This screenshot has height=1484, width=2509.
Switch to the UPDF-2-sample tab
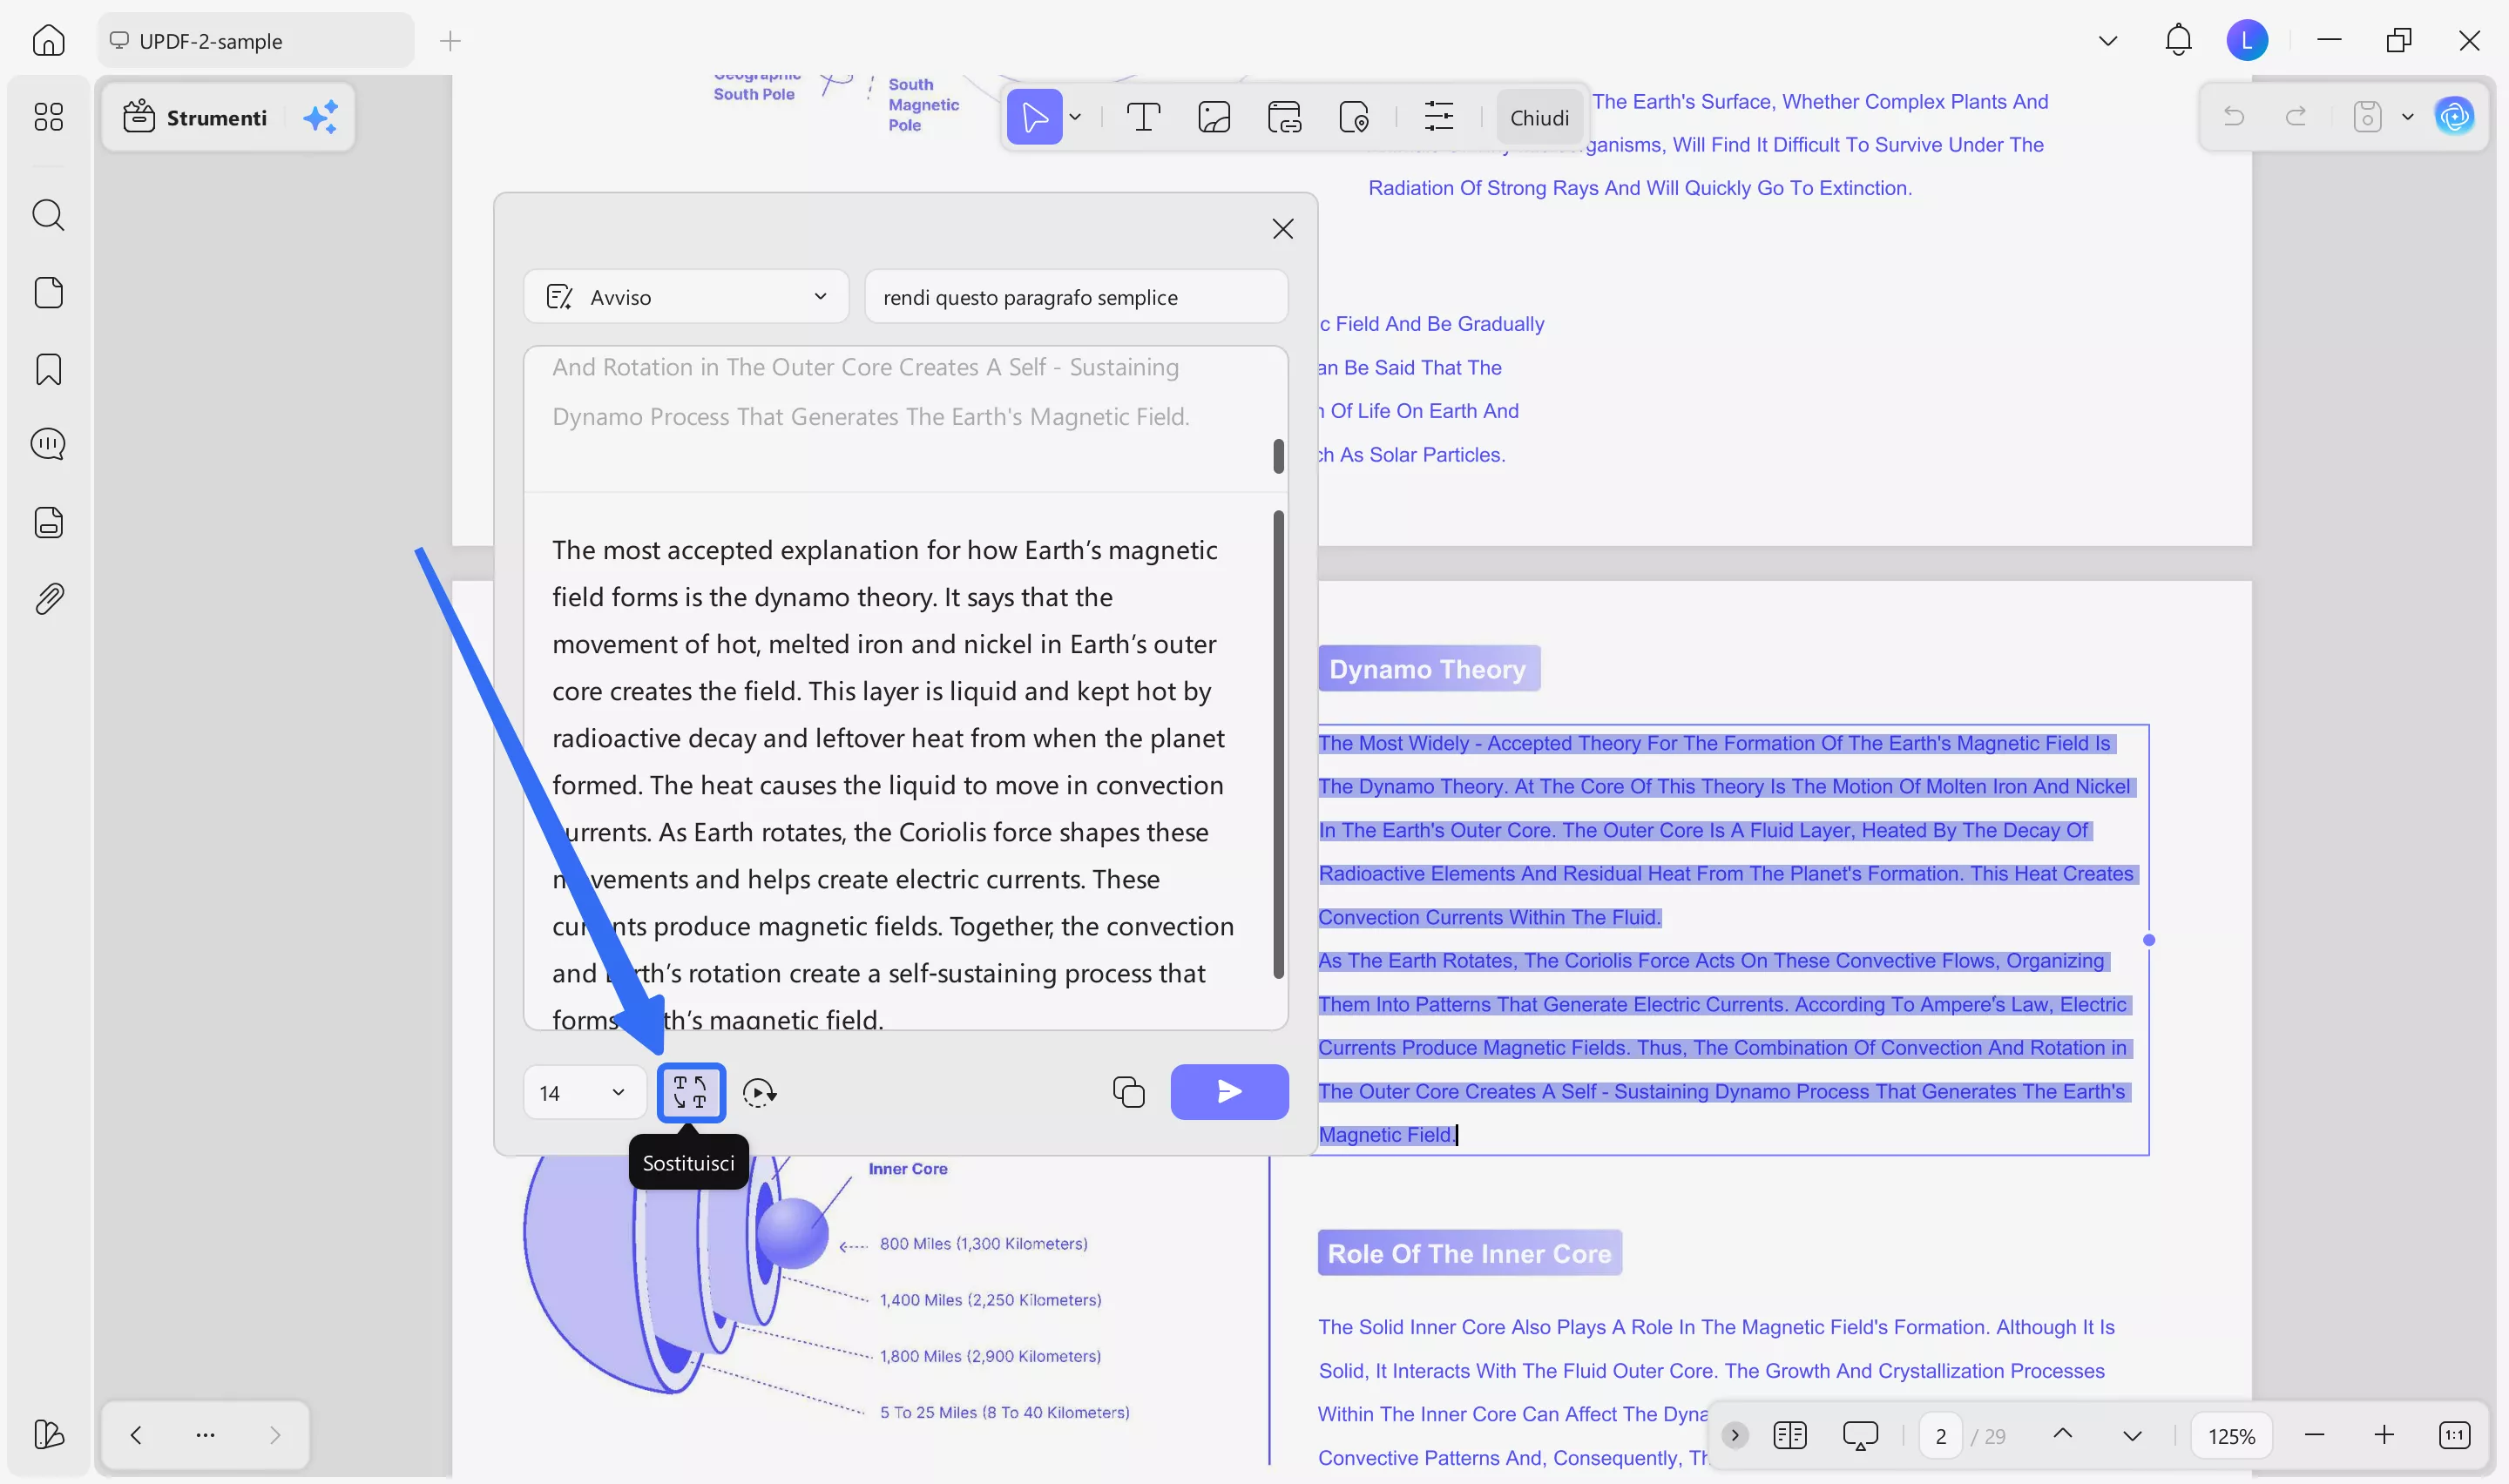click(255, 41)
